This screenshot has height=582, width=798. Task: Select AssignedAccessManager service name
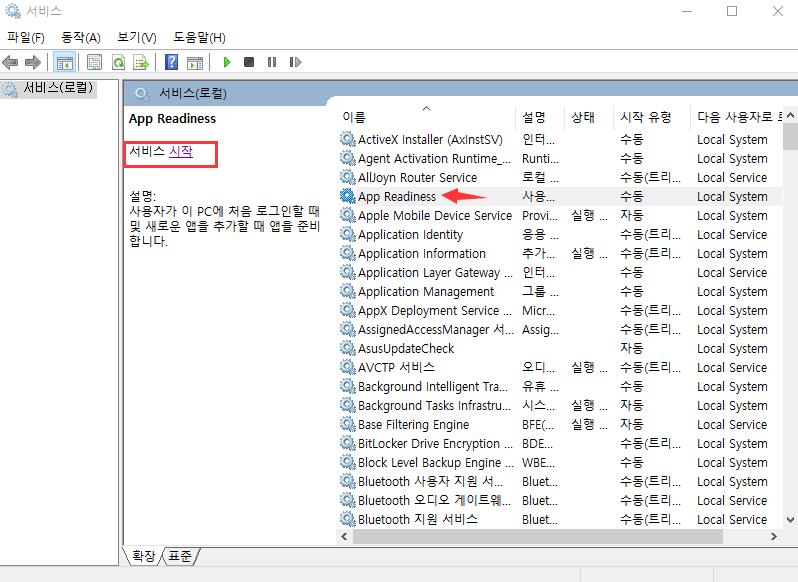point(436,330)
